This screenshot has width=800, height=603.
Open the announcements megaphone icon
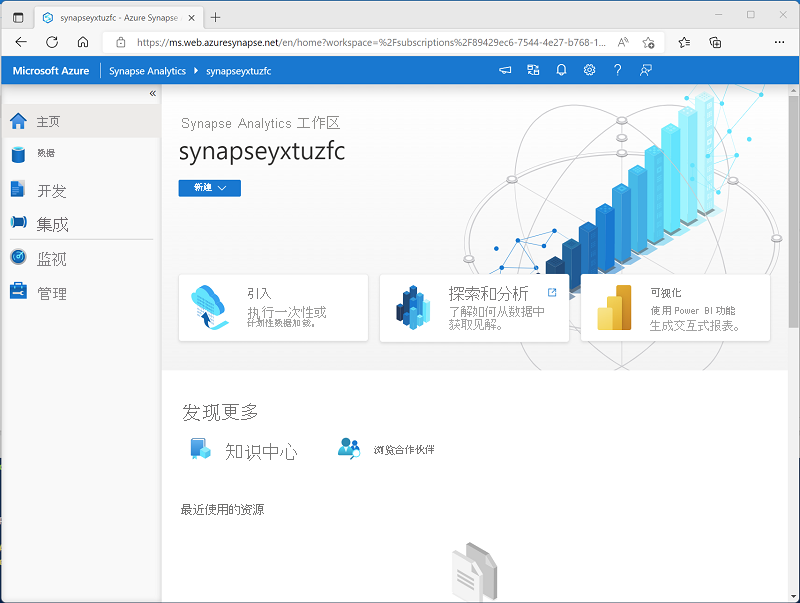click(505, 70)
